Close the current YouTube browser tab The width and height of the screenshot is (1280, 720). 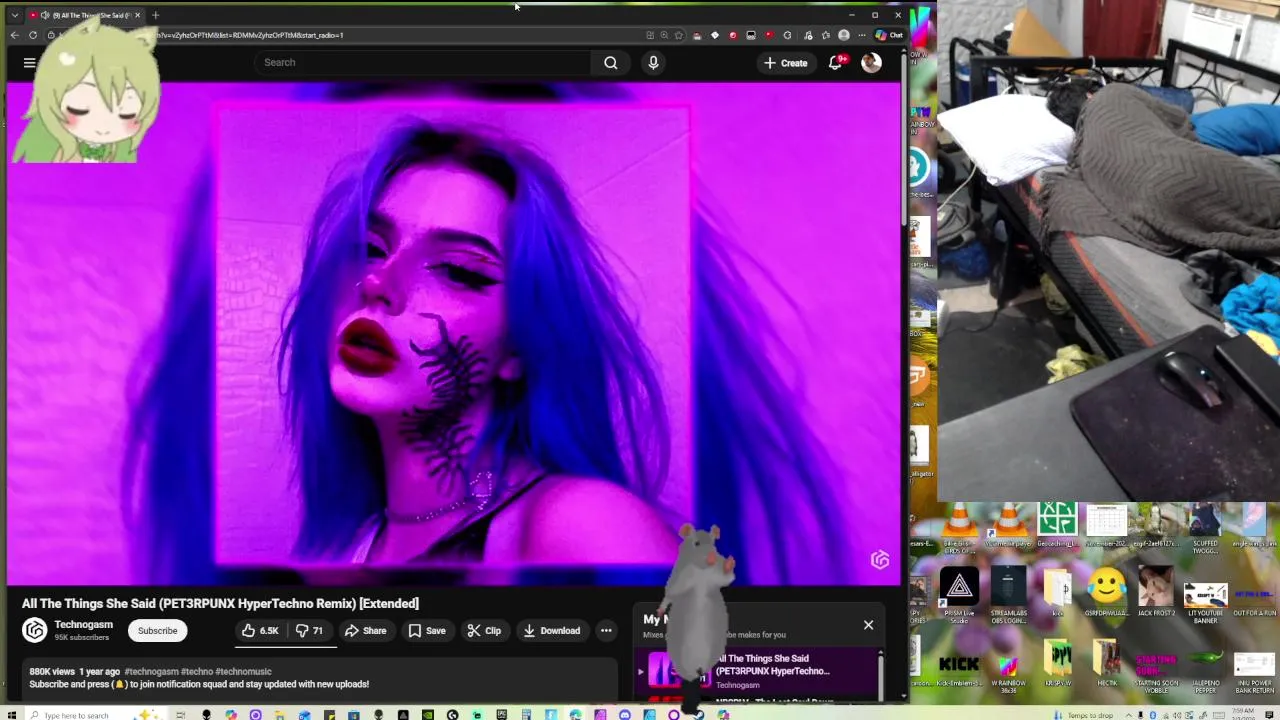tap(138, 15)
